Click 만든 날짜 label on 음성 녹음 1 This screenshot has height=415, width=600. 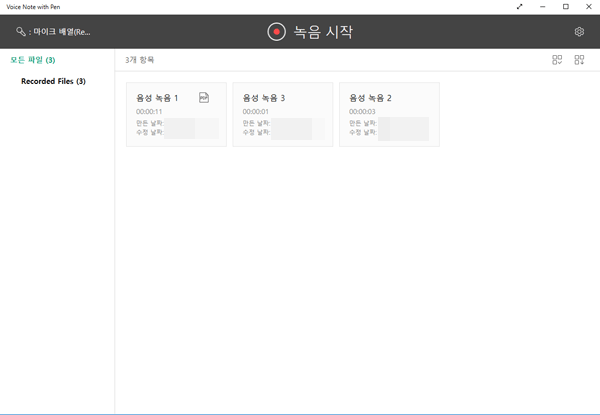click(x=150, y=123)
